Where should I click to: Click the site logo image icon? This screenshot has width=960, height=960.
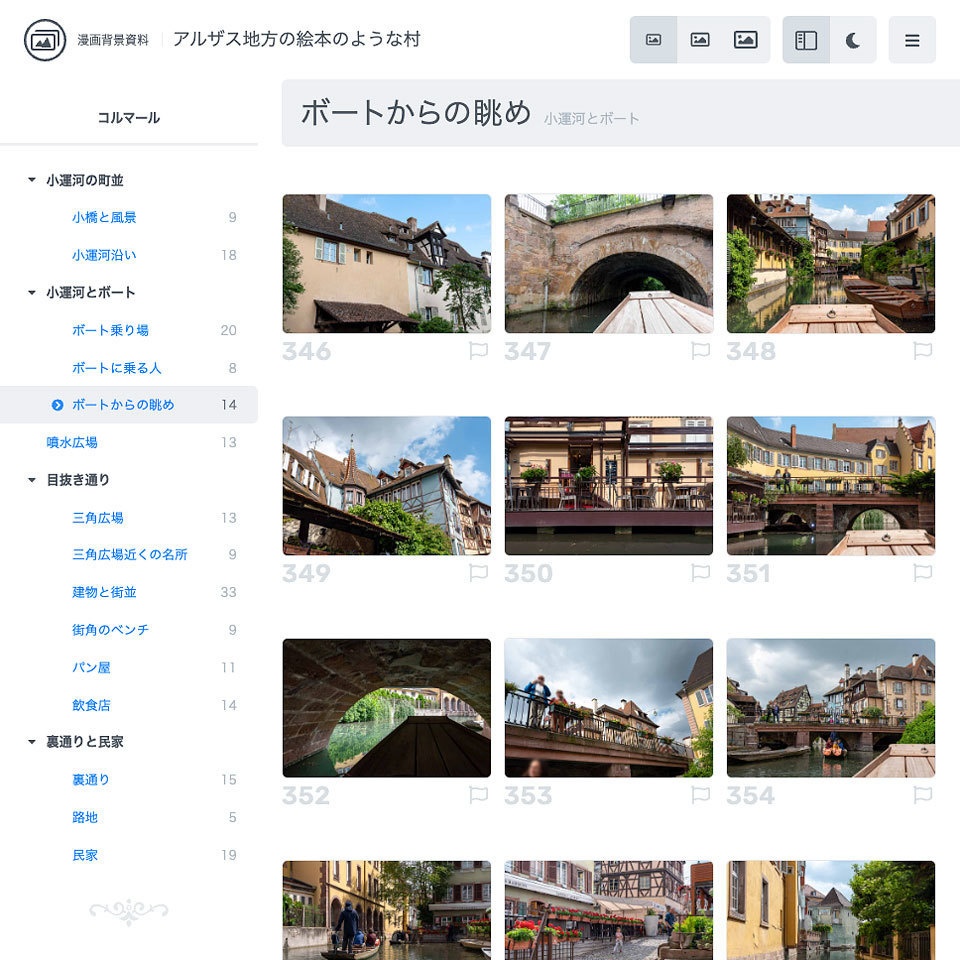(39, 39)
